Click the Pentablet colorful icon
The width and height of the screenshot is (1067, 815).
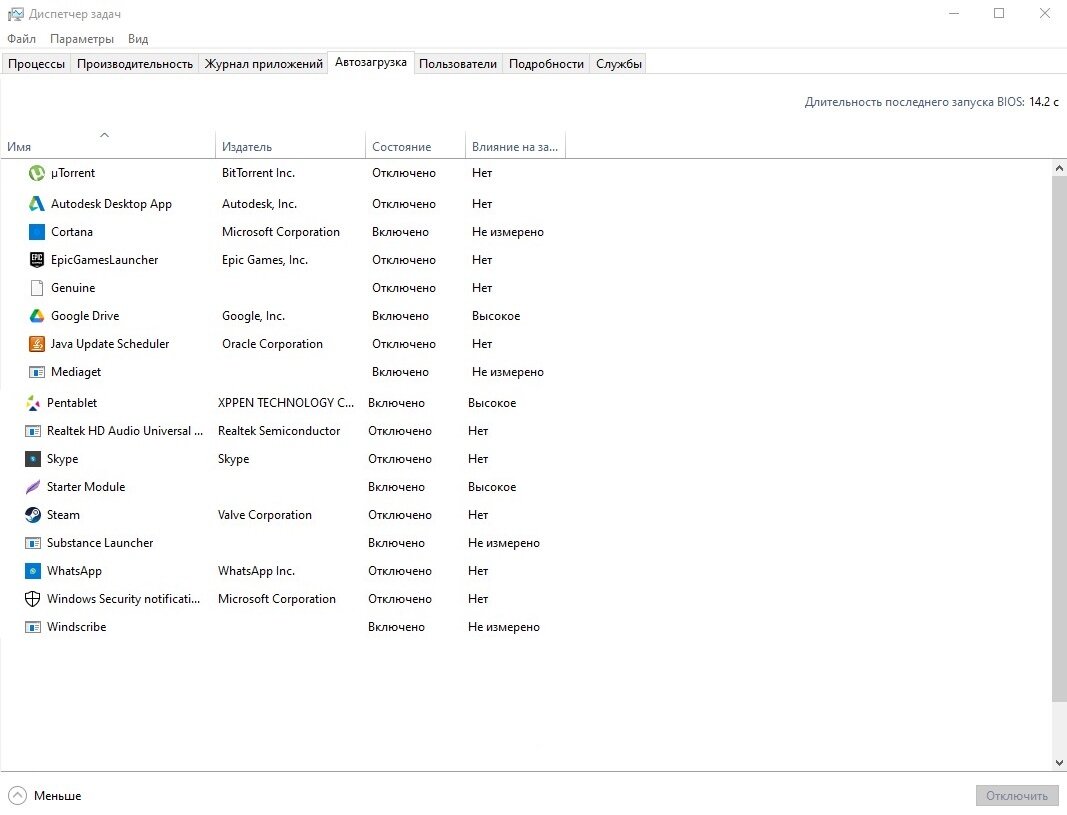33,403
